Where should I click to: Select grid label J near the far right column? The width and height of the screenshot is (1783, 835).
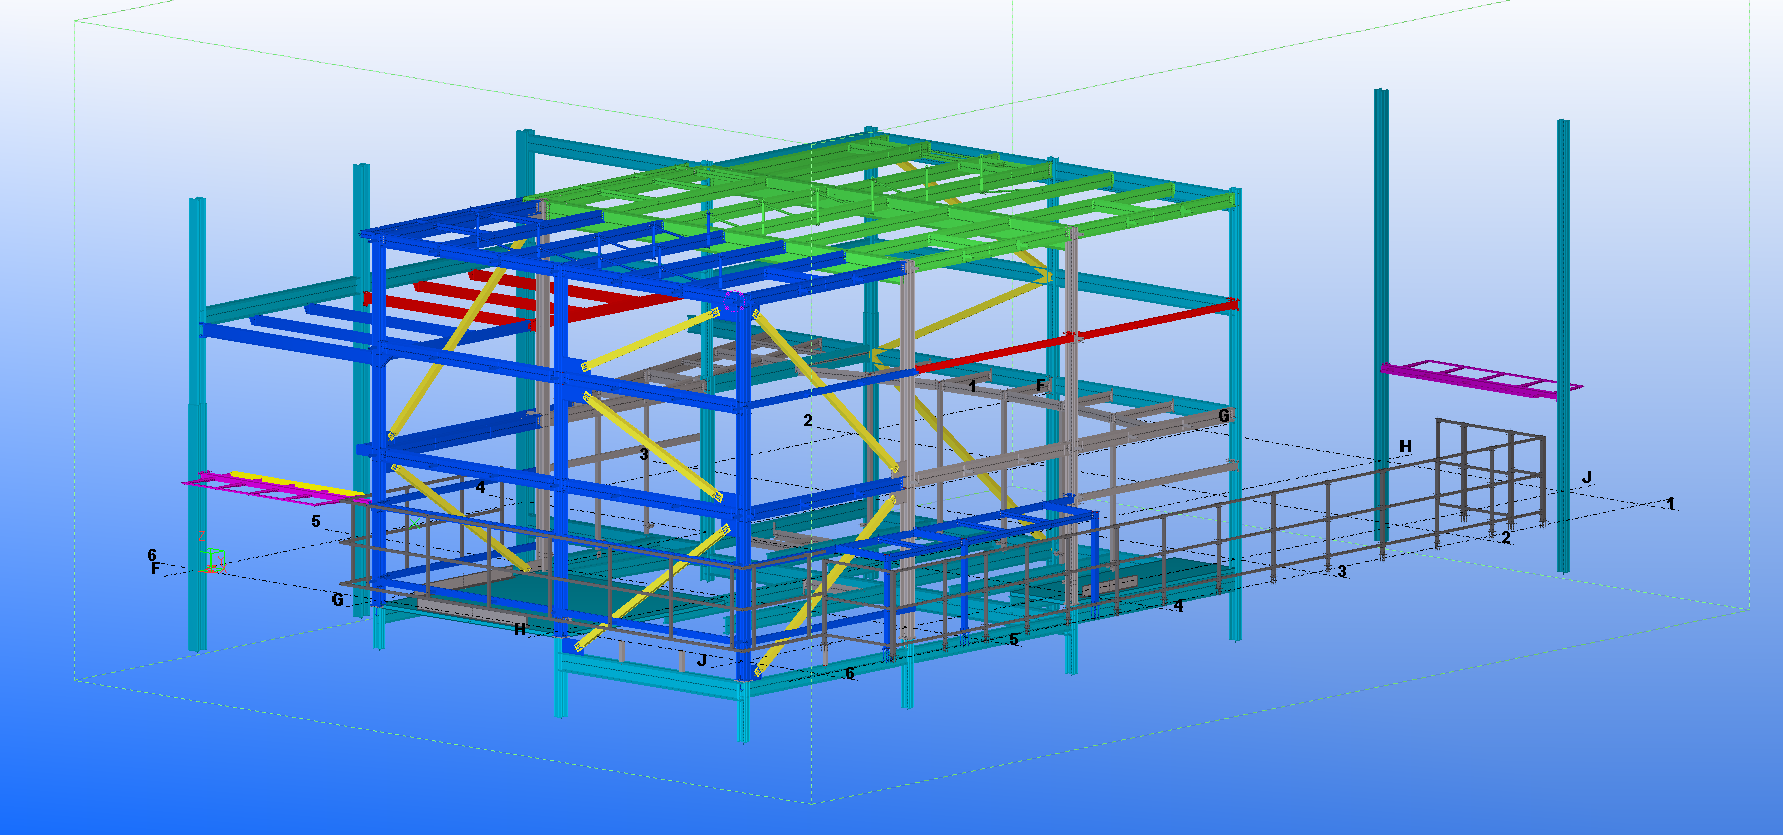[1587, 477]
